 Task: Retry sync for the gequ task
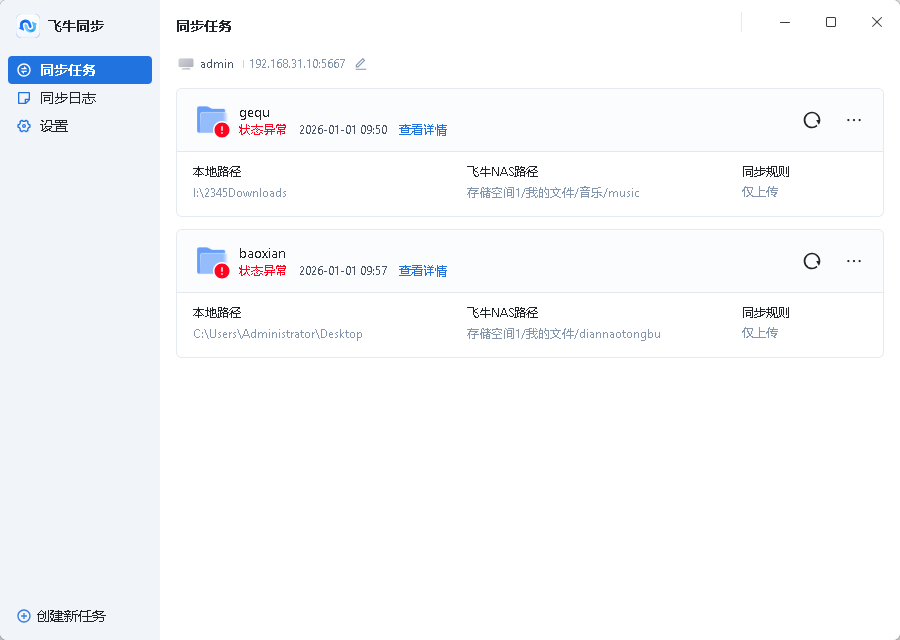point(811,119)
